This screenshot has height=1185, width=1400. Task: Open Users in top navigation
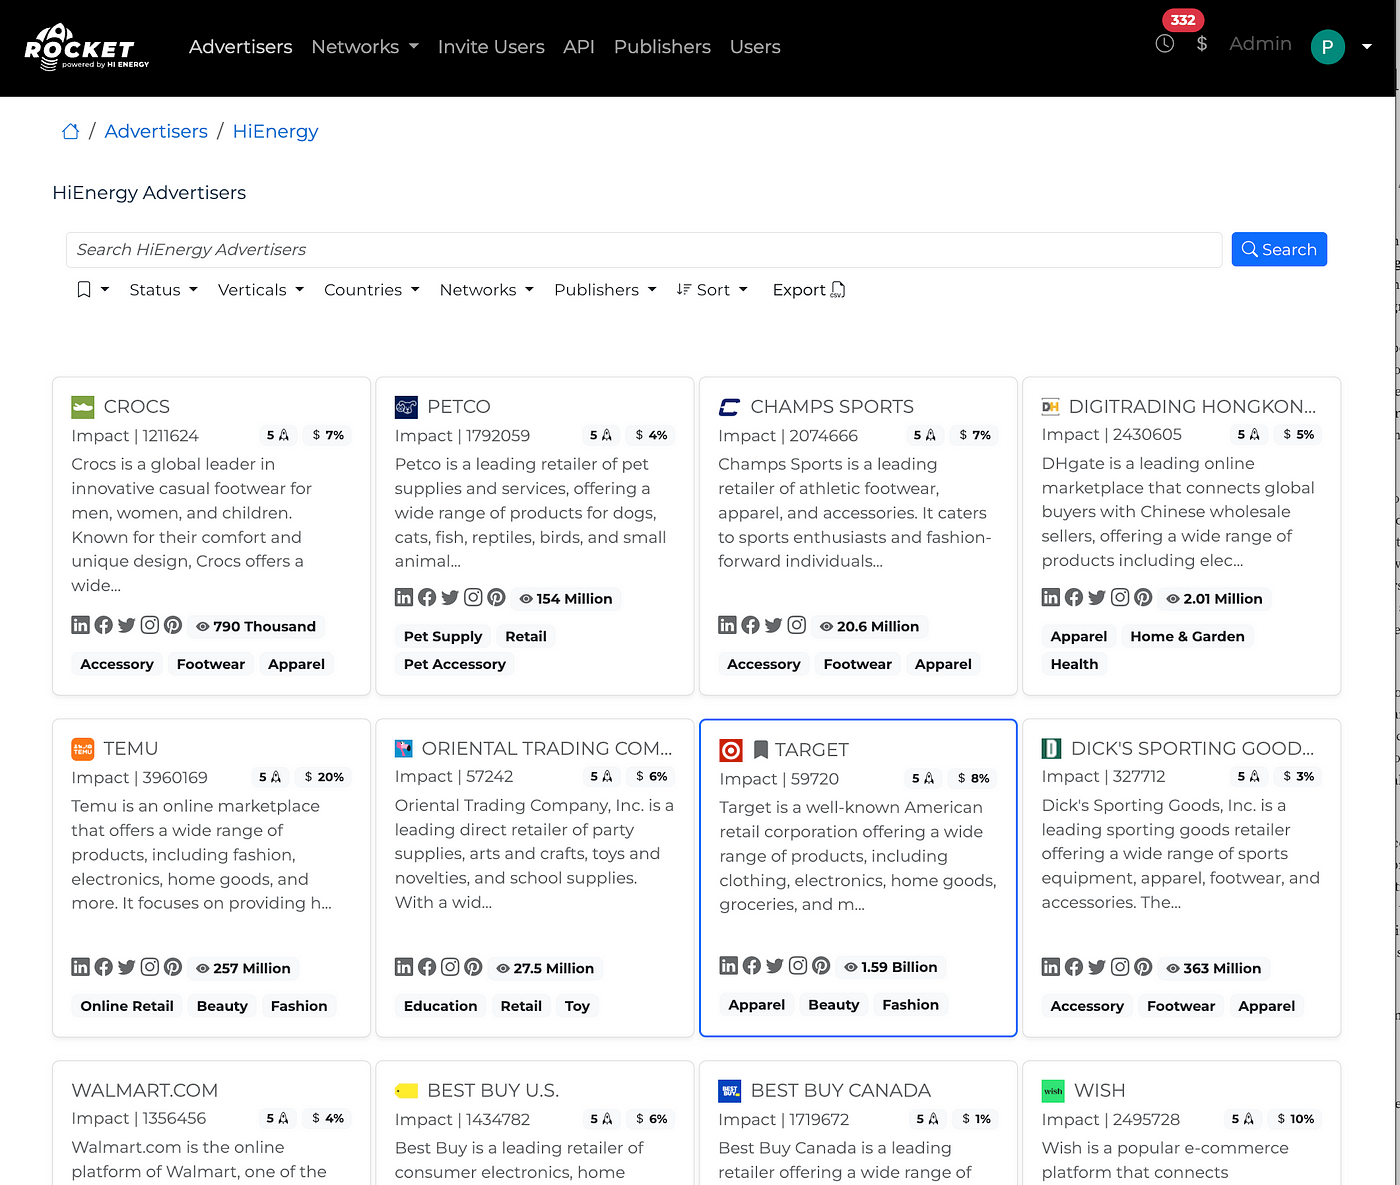pos(755,47)
